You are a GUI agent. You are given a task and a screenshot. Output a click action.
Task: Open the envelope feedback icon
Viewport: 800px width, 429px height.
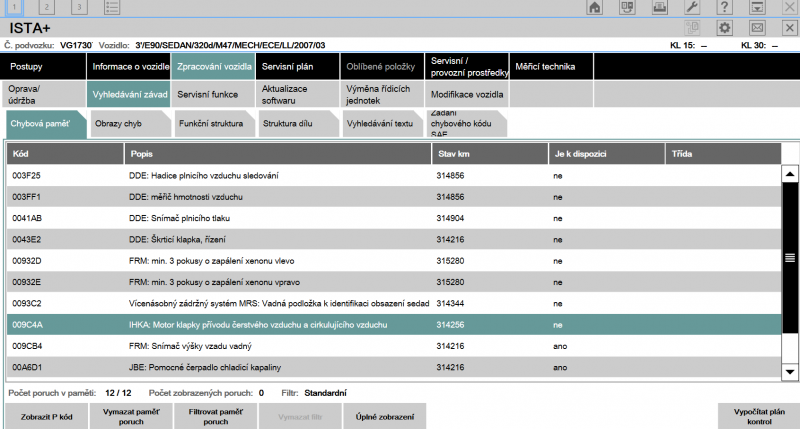click(x=757, y=28)
